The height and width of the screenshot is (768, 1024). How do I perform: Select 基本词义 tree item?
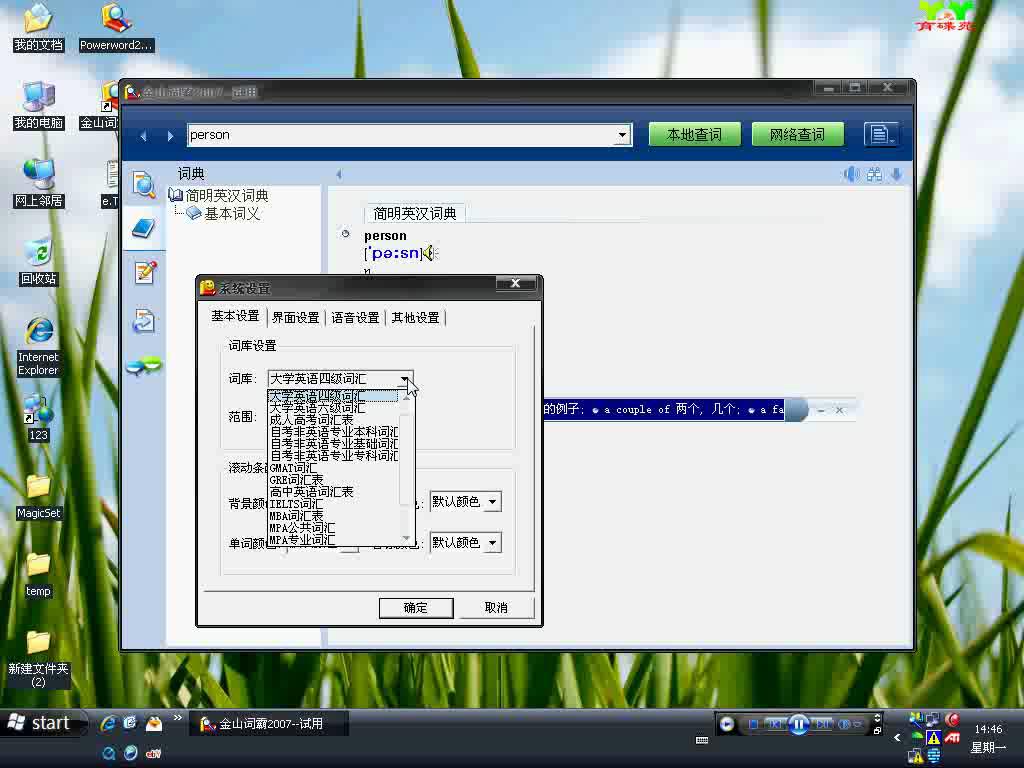[232, 214]
